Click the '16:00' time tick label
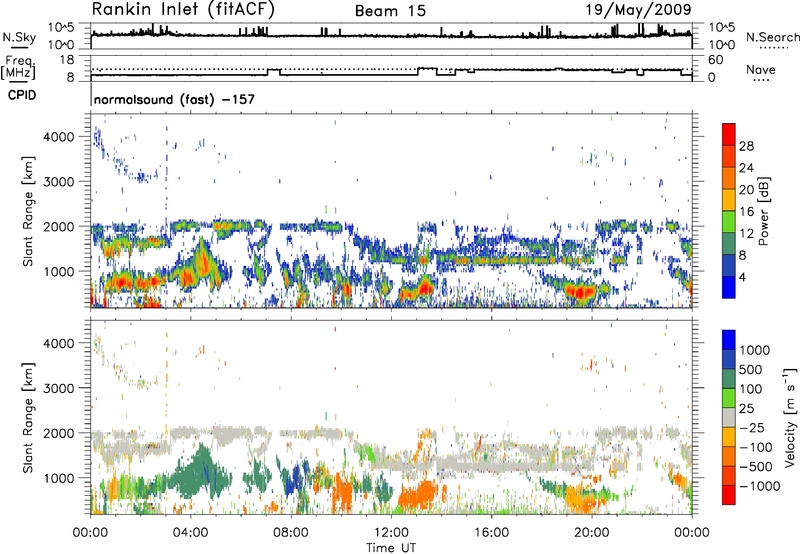 pyautogui.click(x=491, y=533)
